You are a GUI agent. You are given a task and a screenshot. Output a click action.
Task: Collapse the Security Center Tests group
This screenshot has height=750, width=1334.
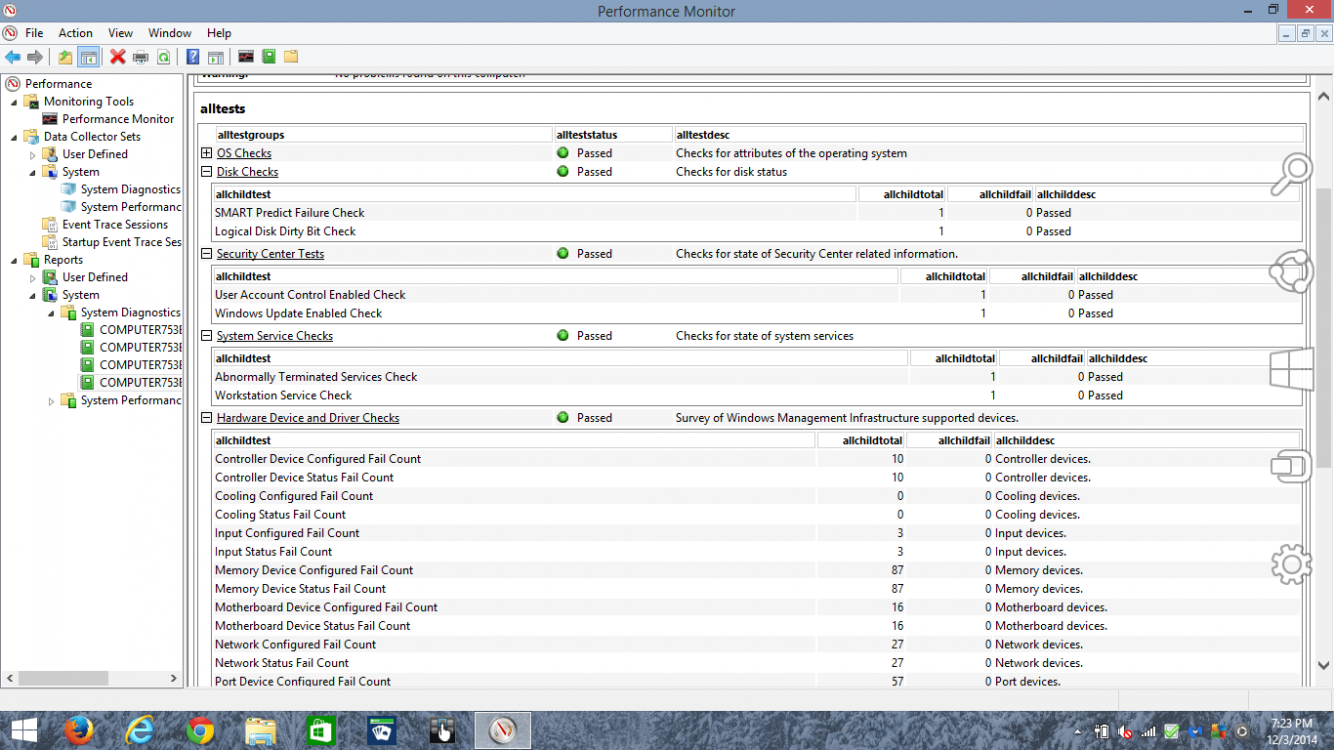tap(207, 254)
